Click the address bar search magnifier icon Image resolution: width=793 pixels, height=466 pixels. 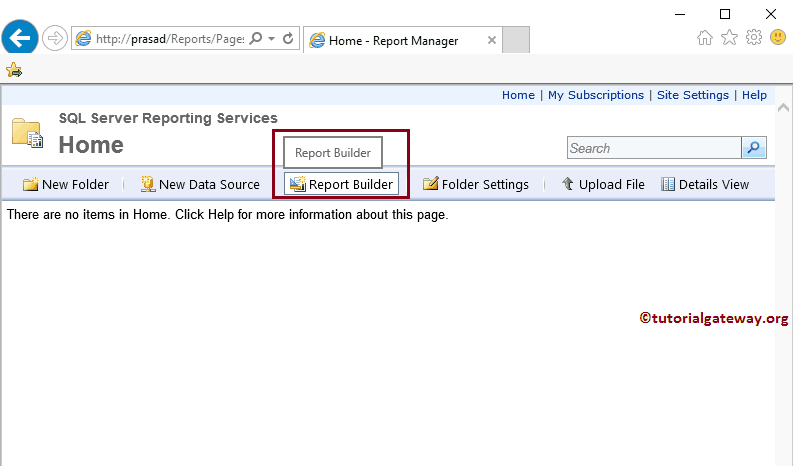[x=256, y=38]
